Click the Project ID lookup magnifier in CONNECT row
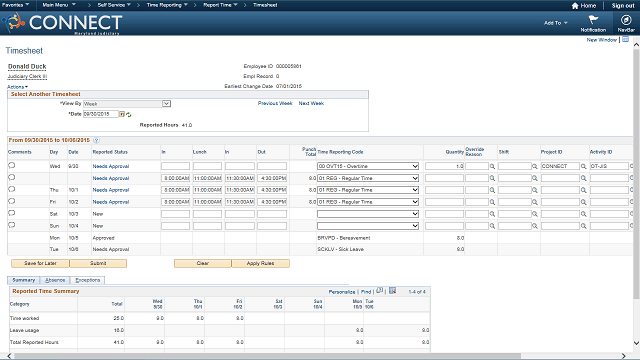Viewport: 640px width, 360px height. 584,167
